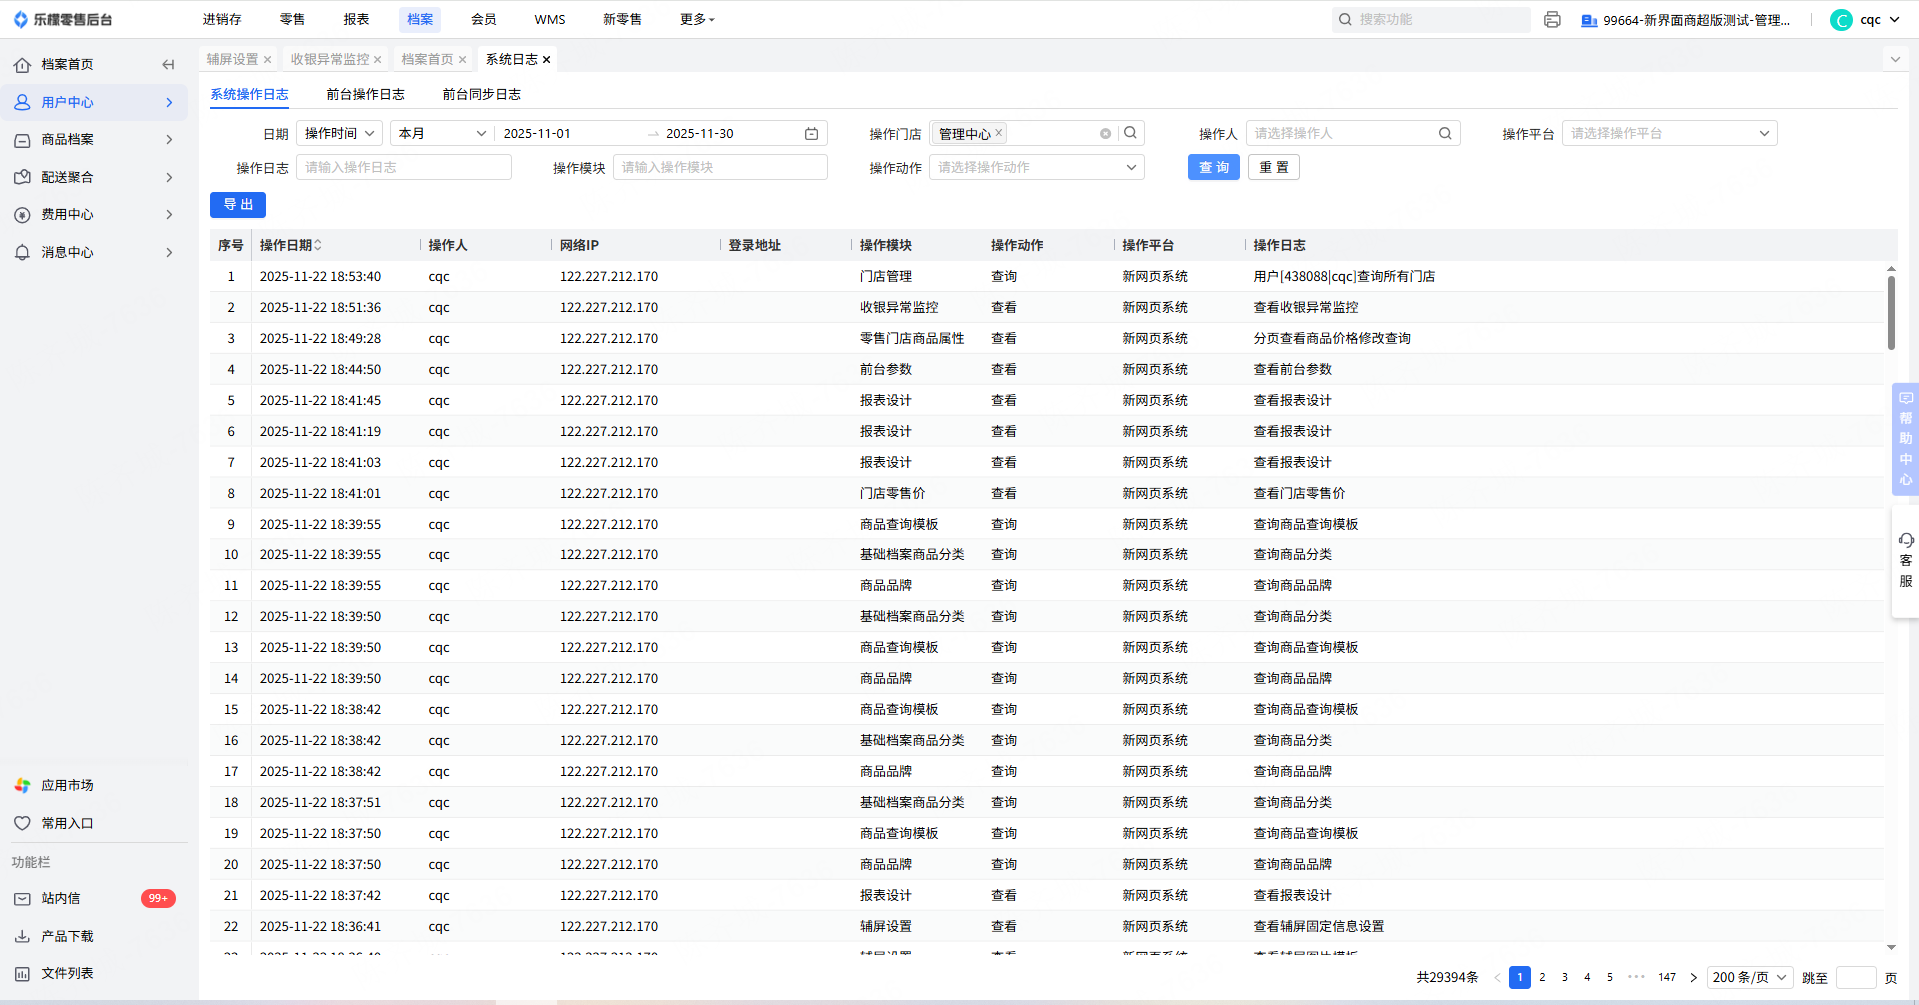
Task: Open 站内信 inbox
Action: (x=60, y=899)
